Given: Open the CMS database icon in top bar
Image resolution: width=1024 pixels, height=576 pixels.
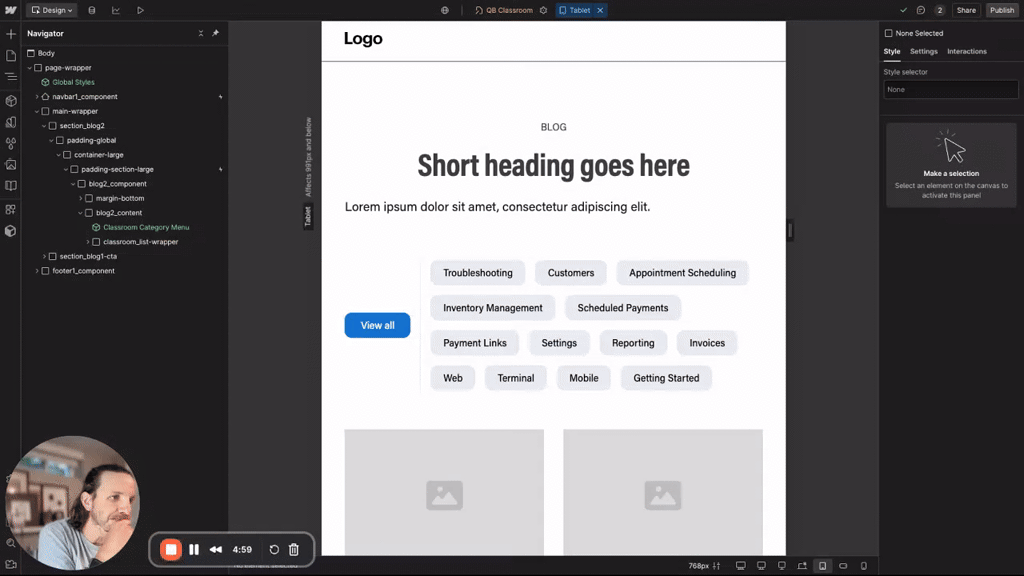Looking at the screenshot, I should point(91,10).
